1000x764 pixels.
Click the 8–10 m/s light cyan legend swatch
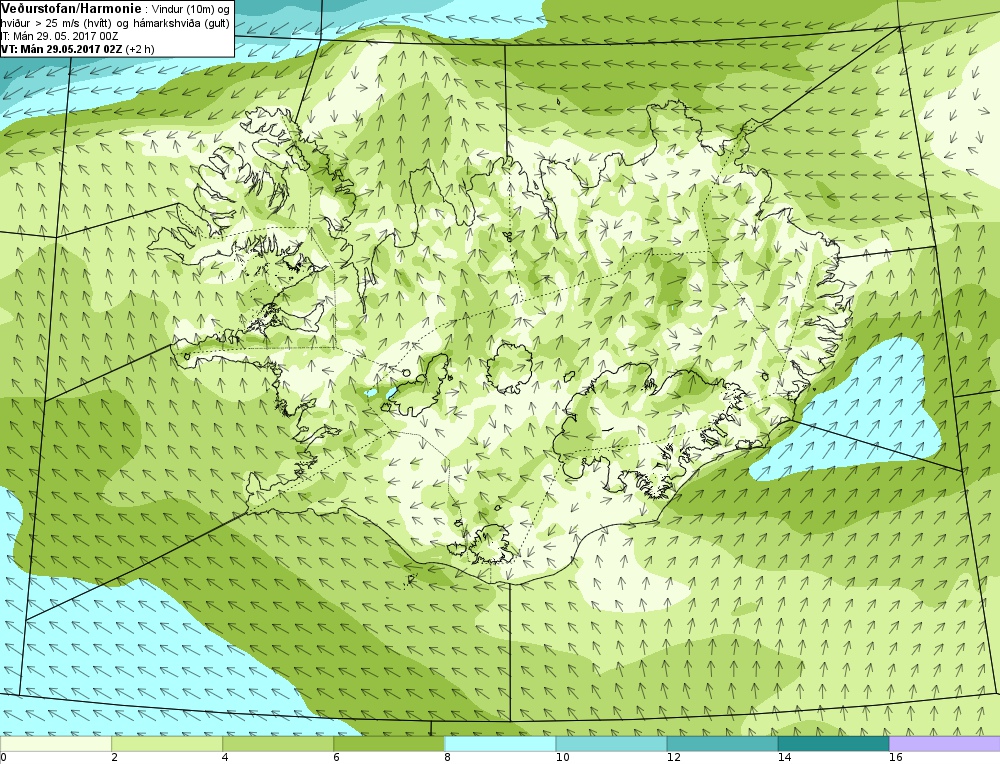(x=500, y=744)
